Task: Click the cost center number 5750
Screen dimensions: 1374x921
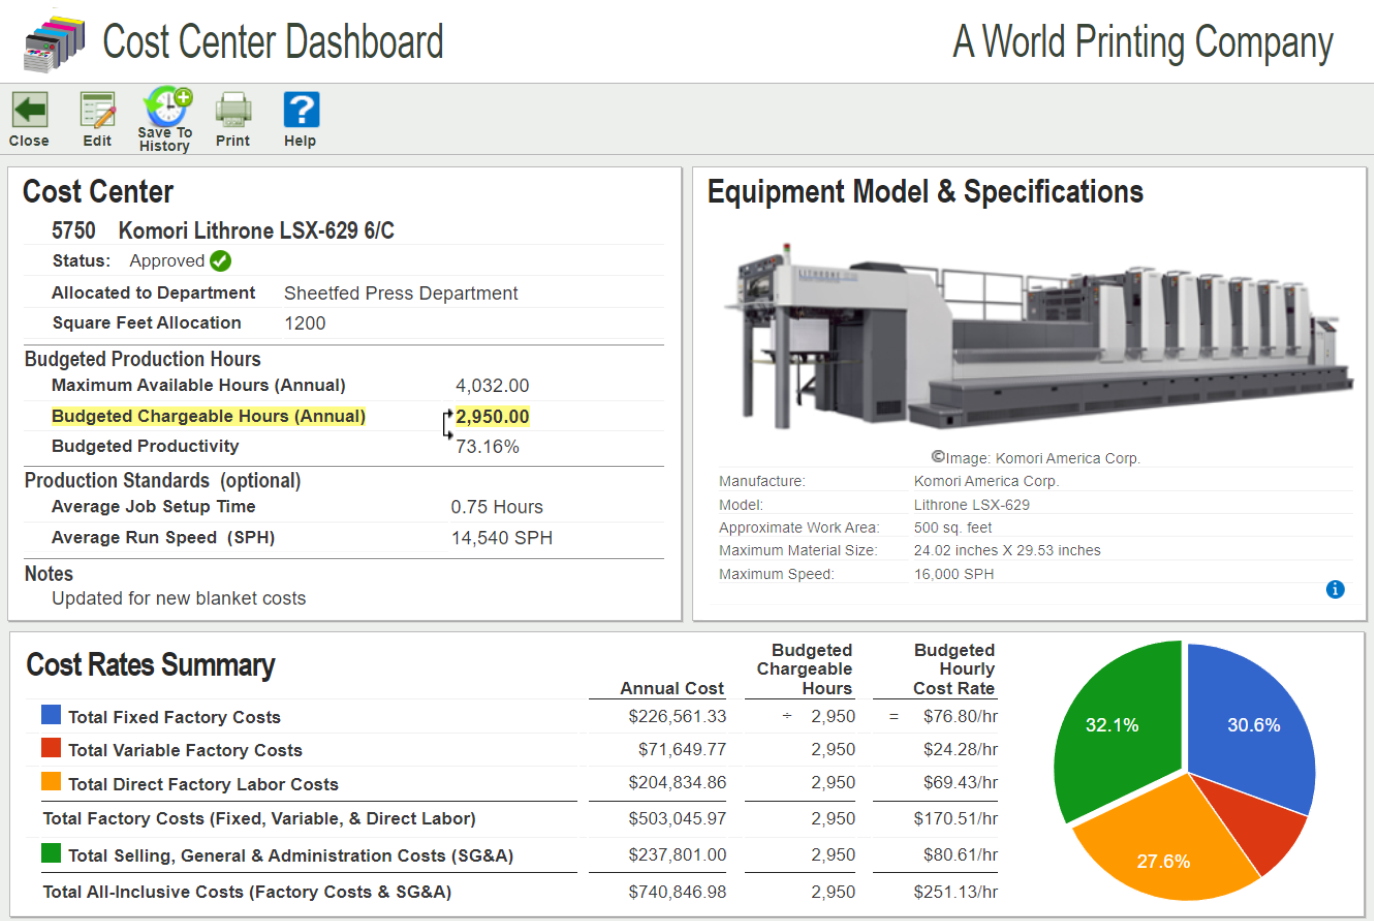Action: click(x=74, y=231)
